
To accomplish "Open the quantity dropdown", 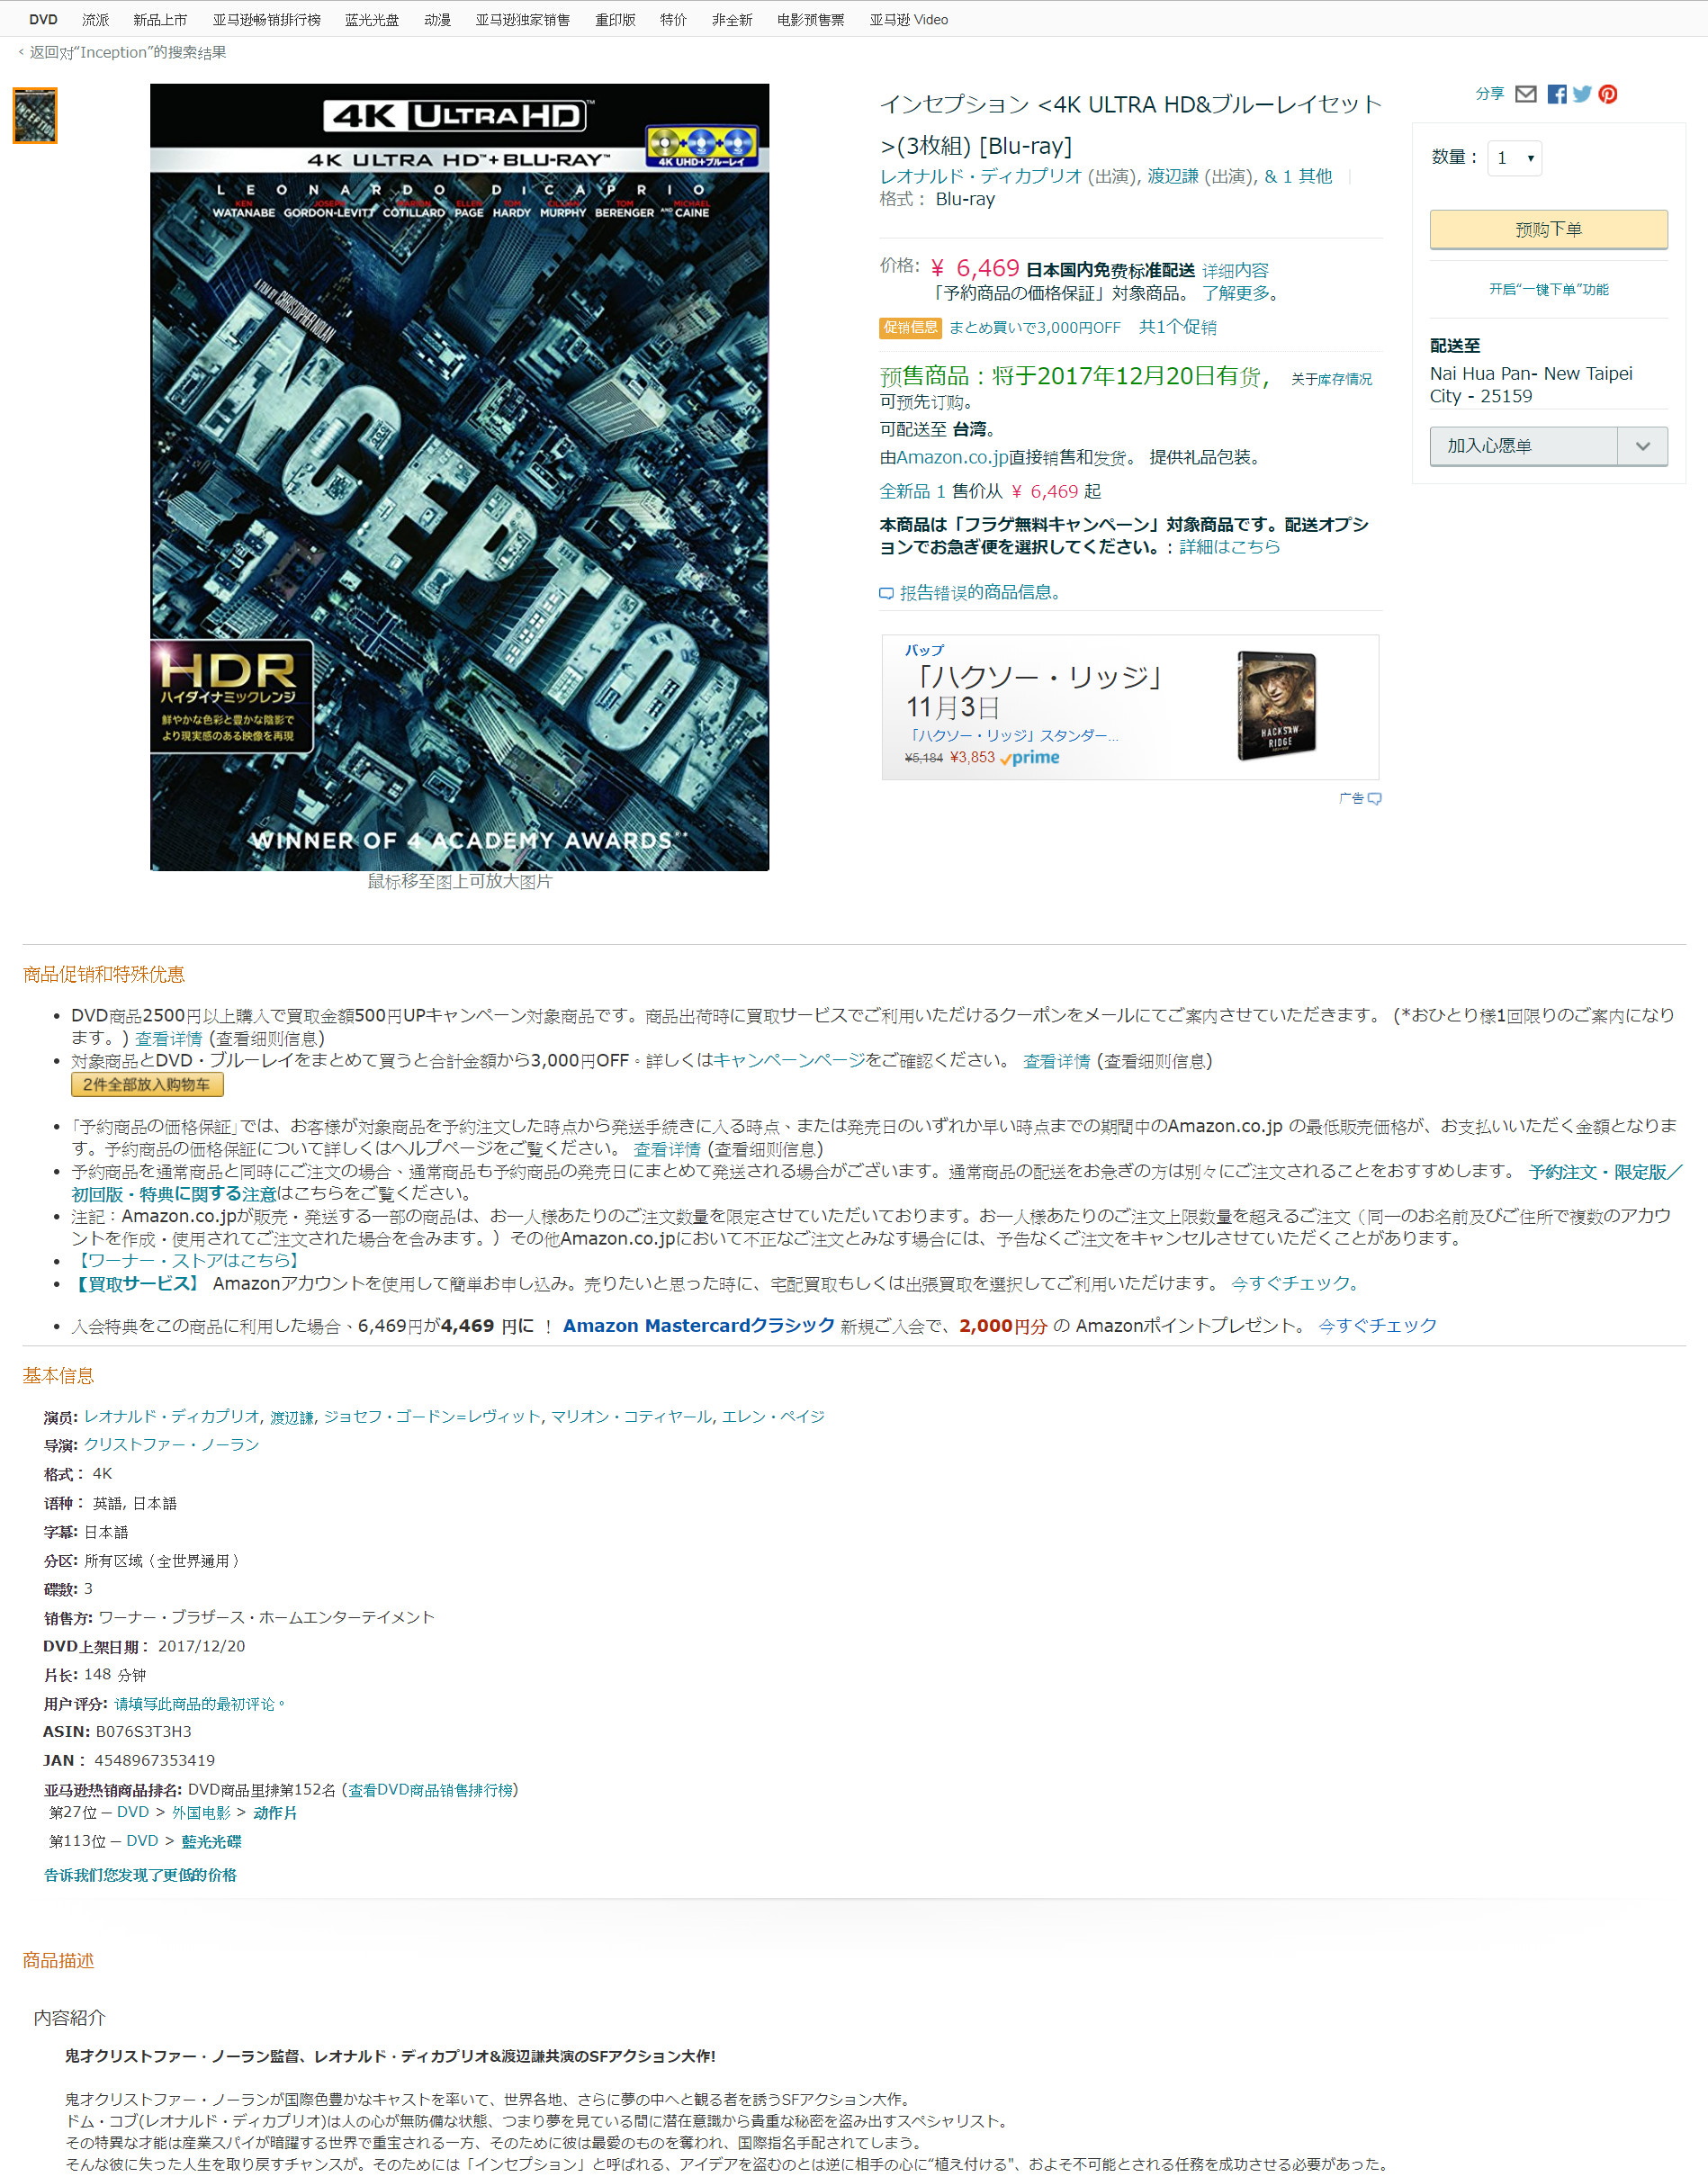I will coord(1514,158).
